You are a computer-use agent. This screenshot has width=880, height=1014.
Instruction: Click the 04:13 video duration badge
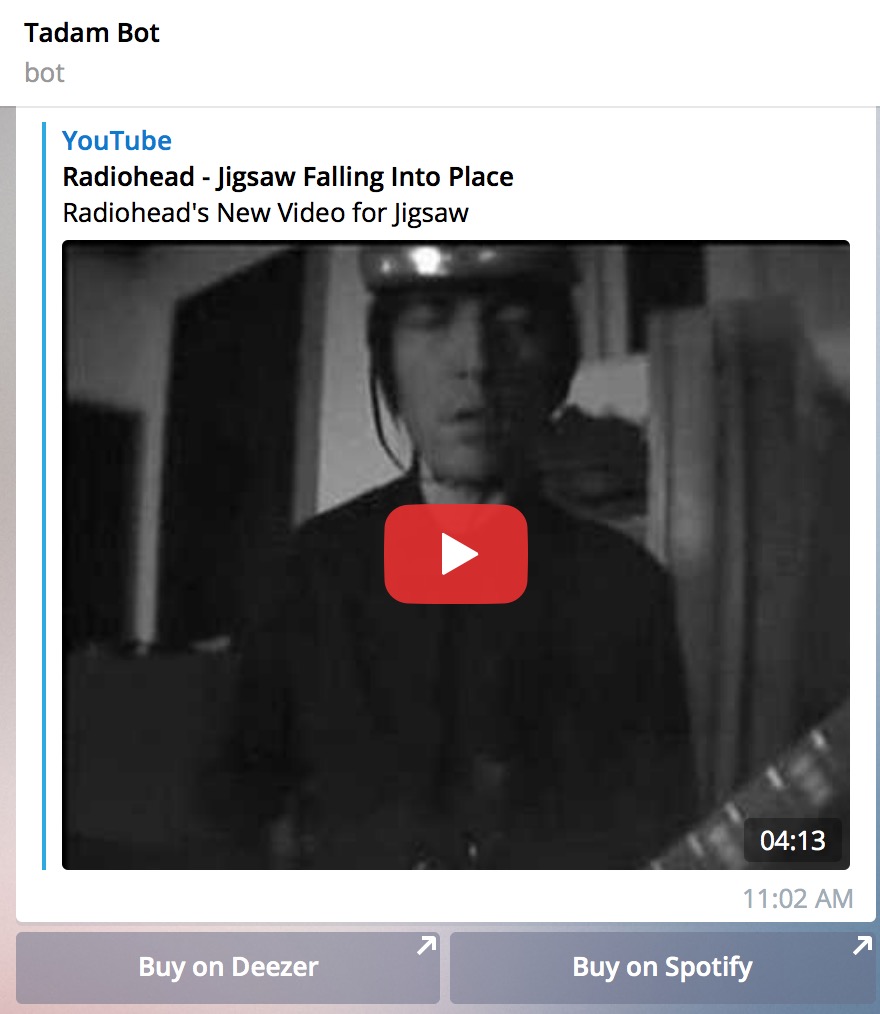pos(793,840)
